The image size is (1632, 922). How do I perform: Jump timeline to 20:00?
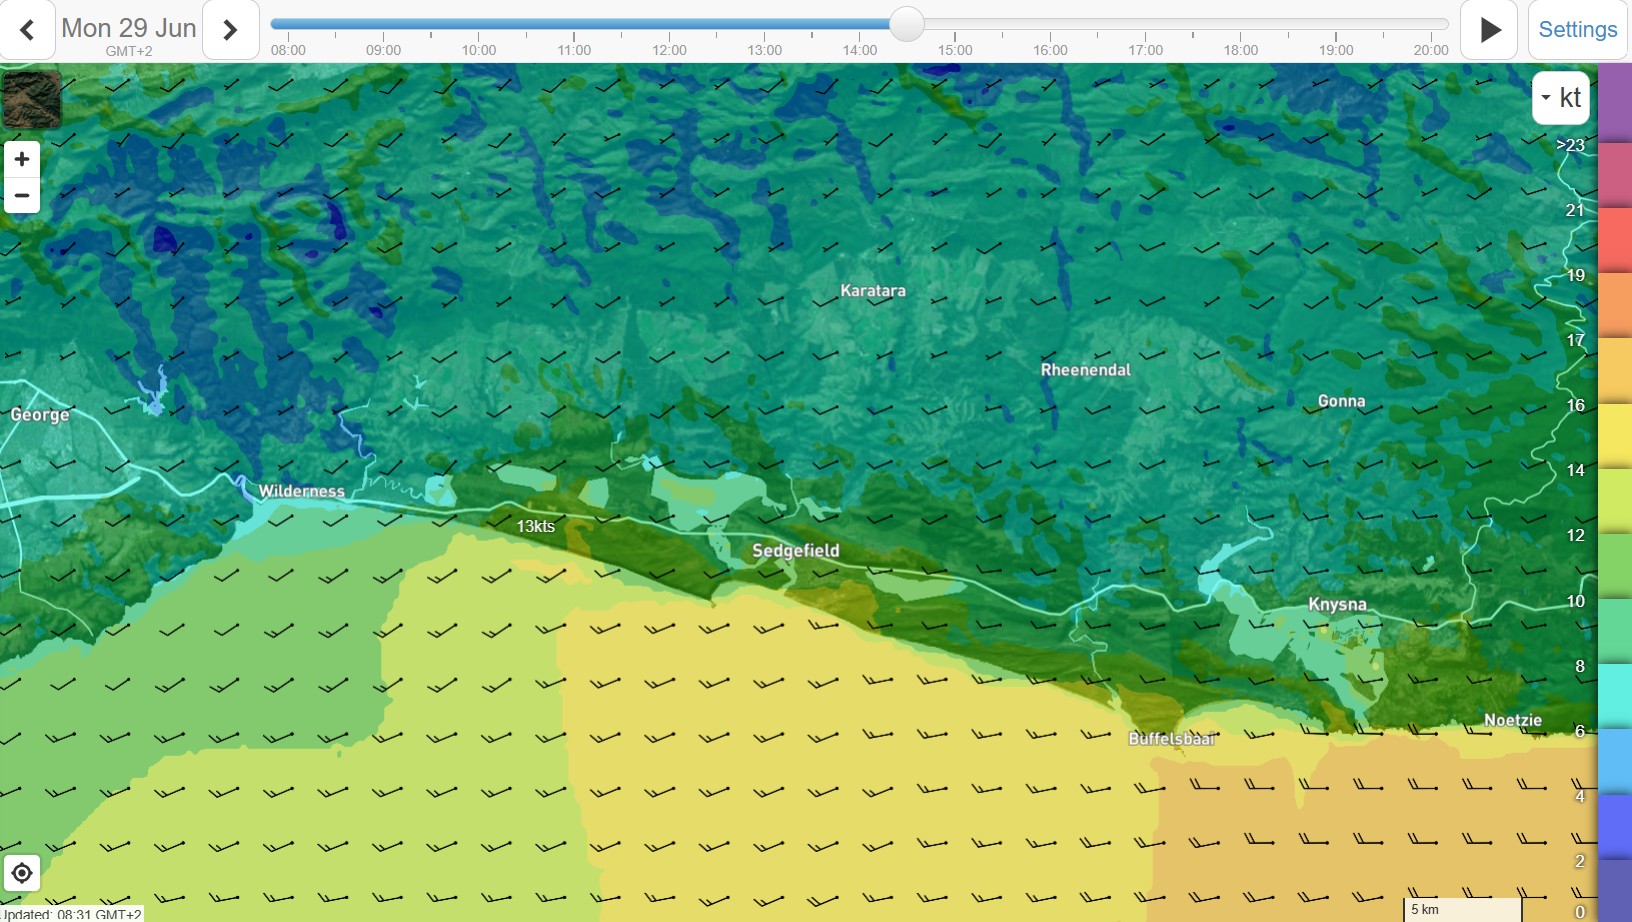click(1431, 50)
